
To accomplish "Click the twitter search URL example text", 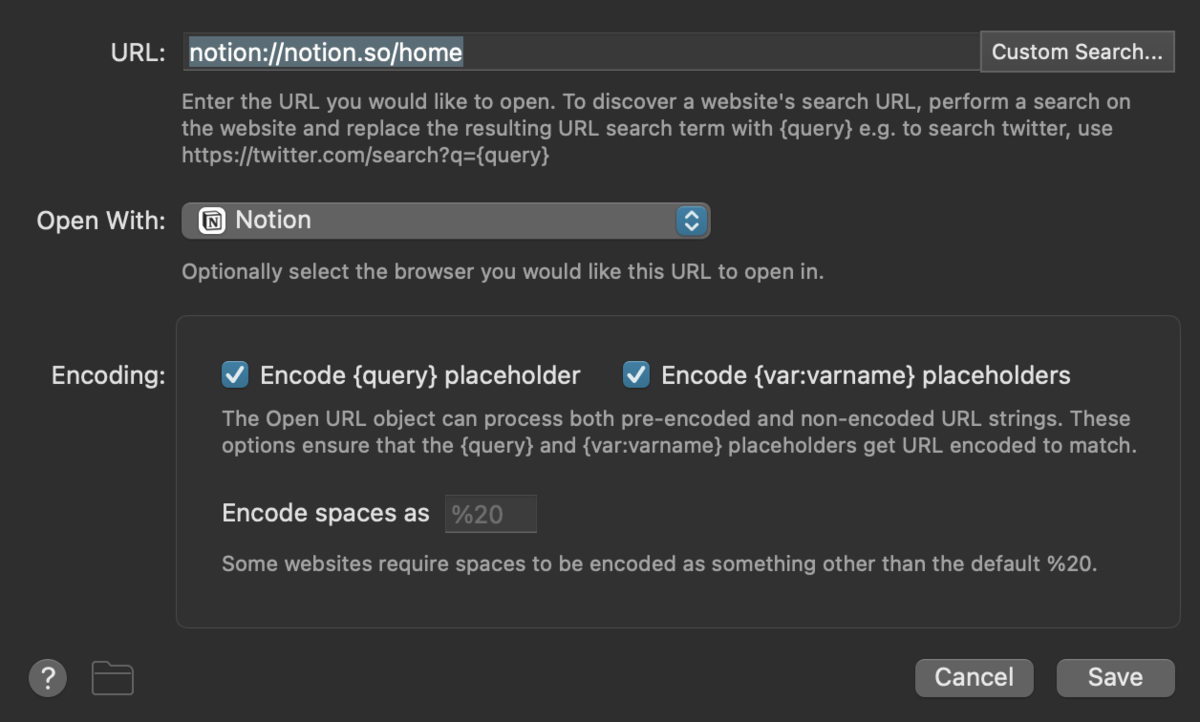I will pos(366,155).
